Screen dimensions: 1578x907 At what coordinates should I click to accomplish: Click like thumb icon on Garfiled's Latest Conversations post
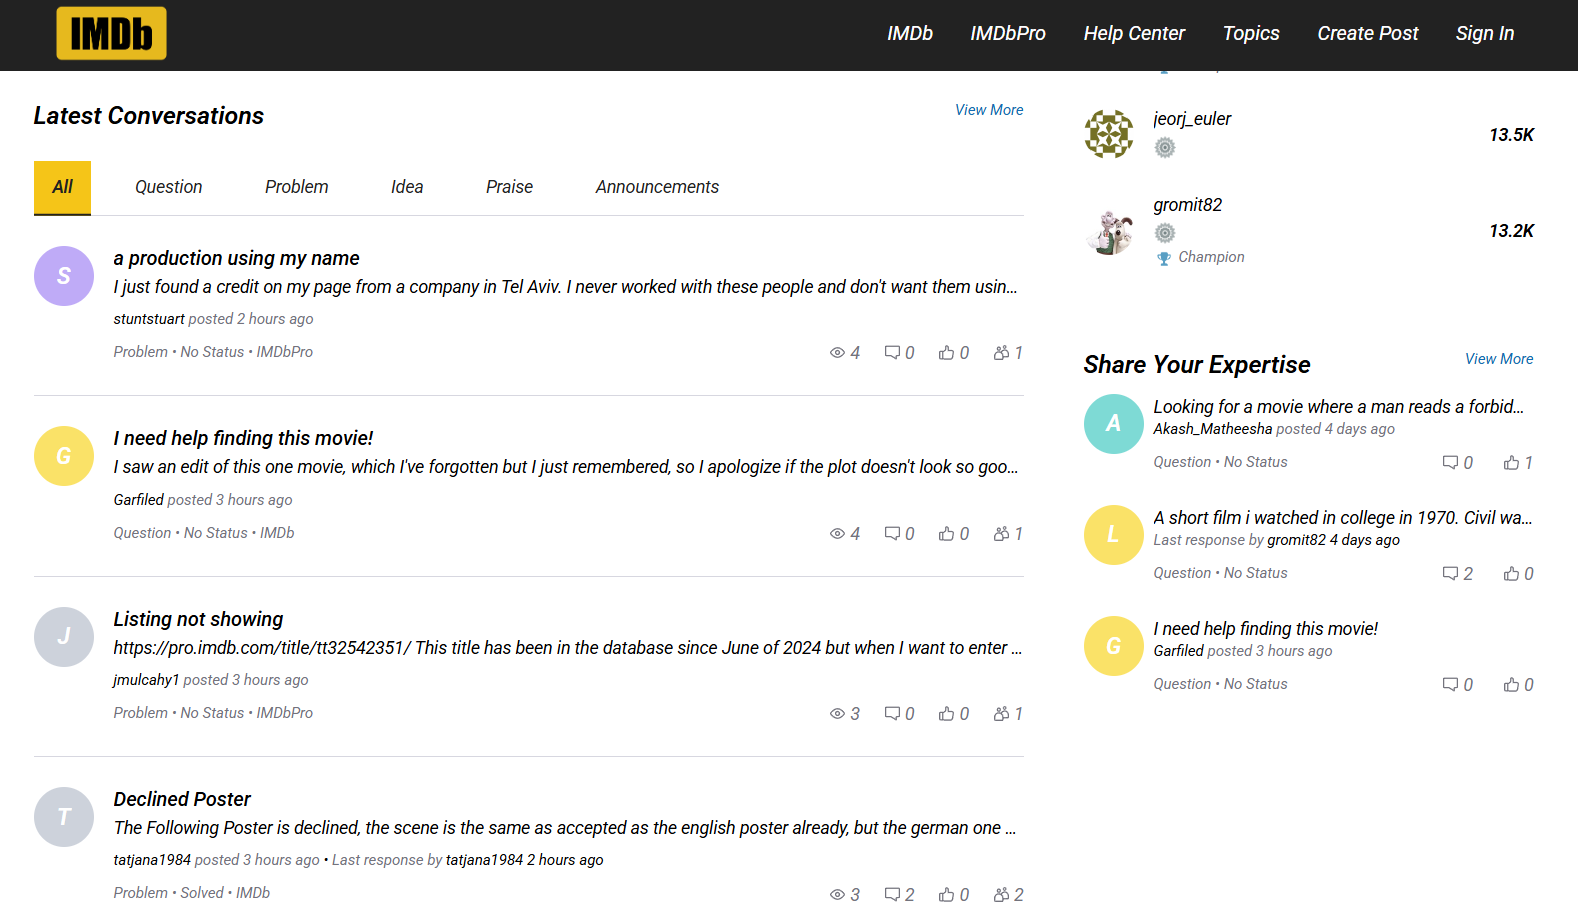946,534
